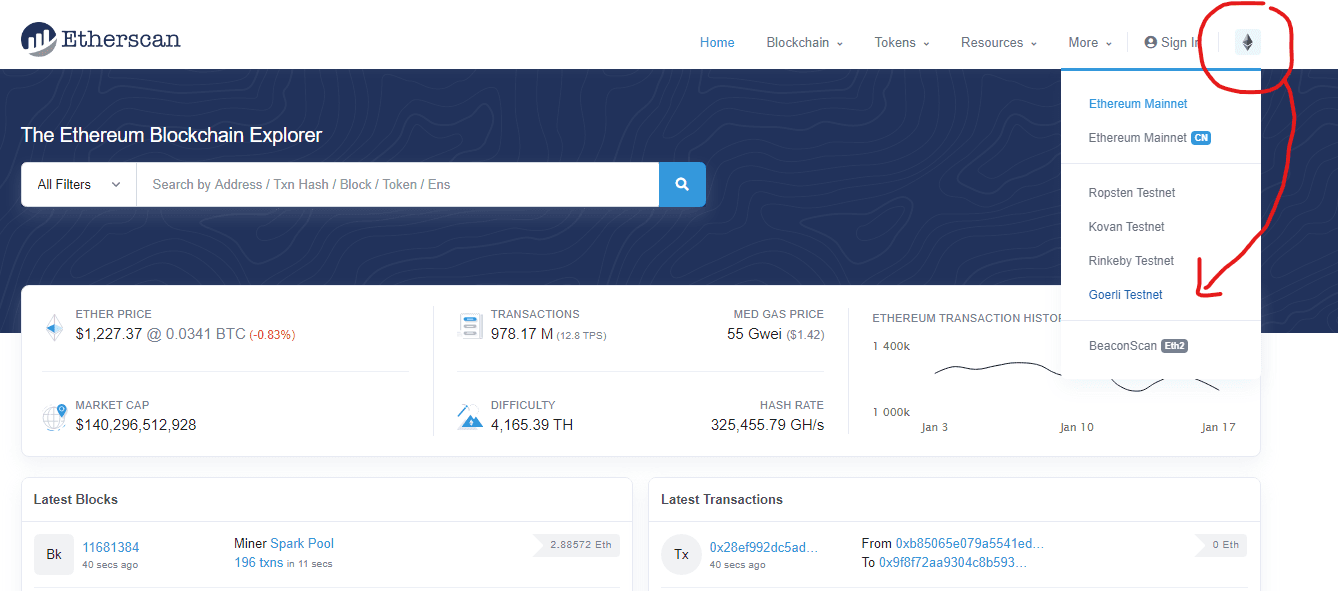Click the Ether Price diamond icon

[54, 326]
